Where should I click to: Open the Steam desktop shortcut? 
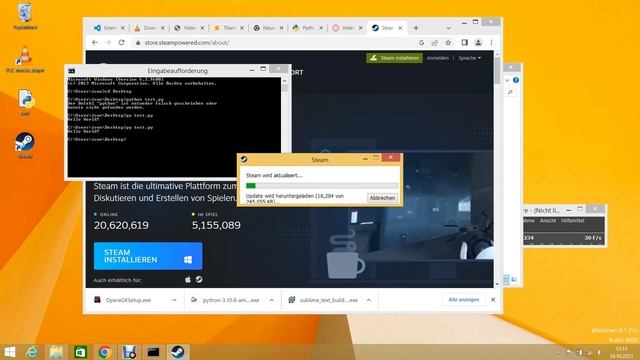(x=25, y=145)
